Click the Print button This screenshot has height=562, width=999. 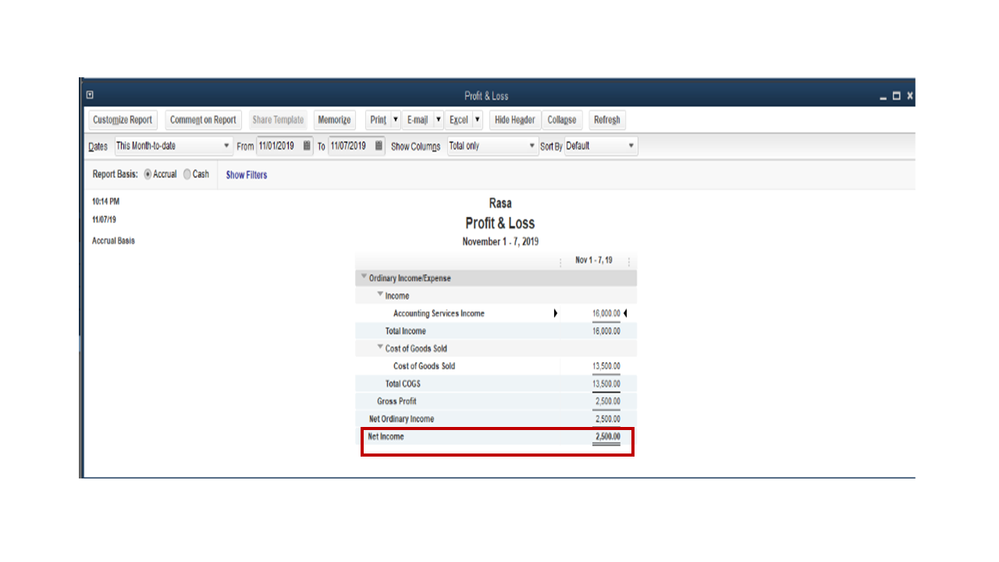pyautogui.click(x=378, y=120)
